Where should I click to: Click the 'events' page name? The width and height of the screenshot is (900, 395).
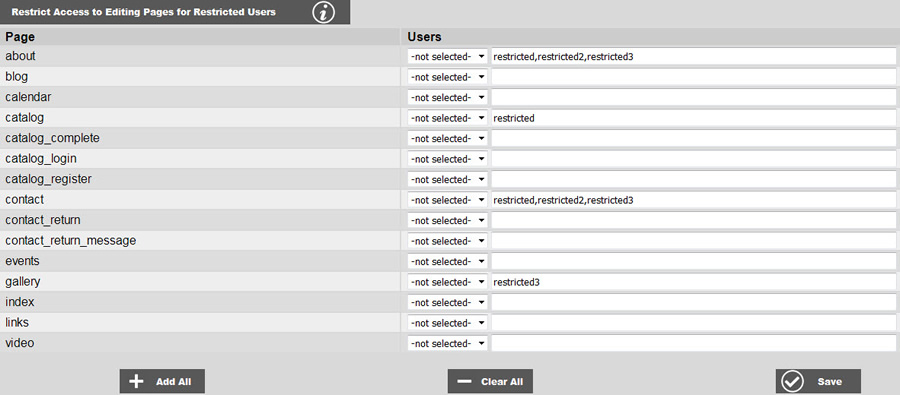tap(22, 261)
